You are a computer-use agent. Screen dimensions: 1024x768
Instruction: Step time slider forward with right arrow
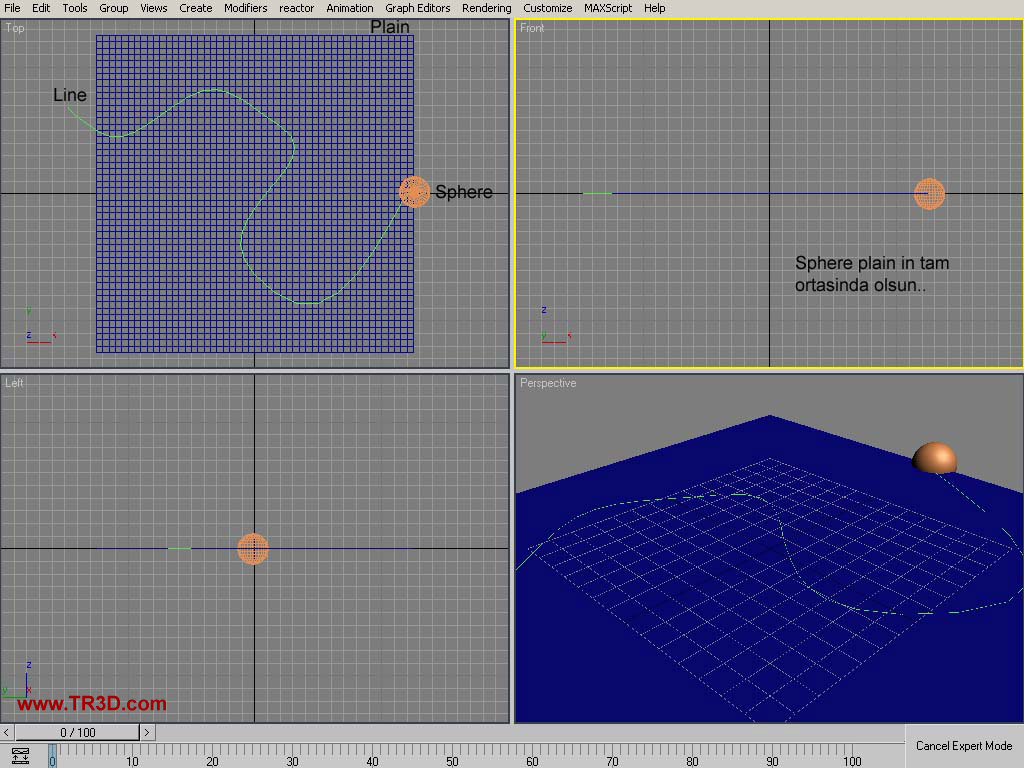pos(147,733)
